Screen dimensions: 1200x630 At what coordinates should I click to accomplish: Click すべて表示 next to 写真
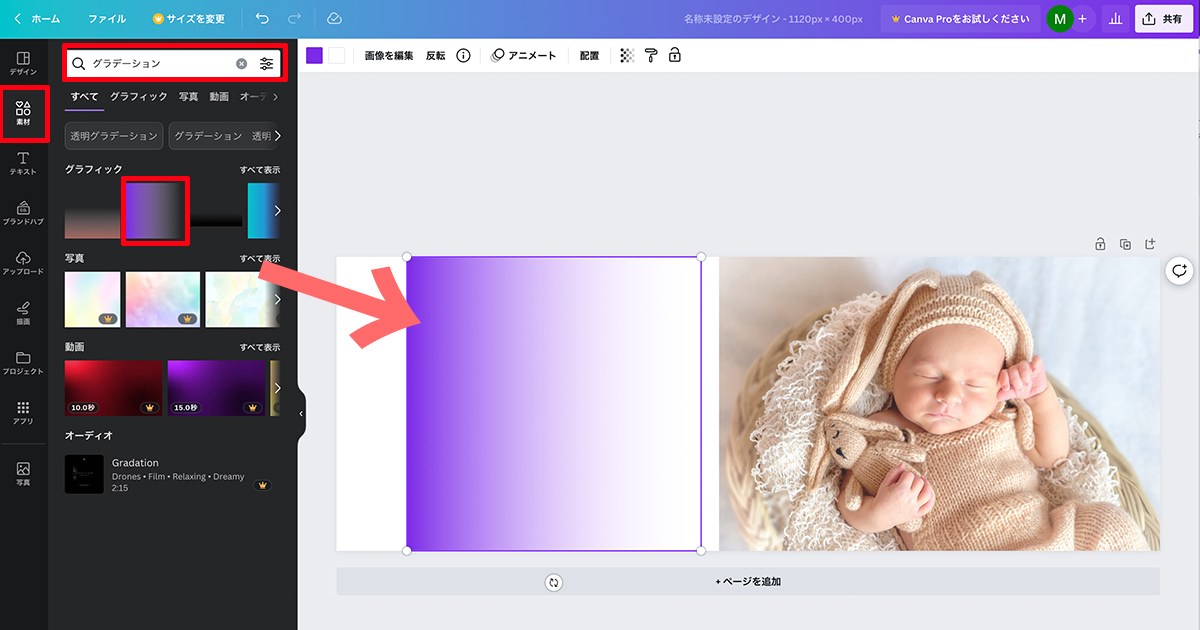261,258
